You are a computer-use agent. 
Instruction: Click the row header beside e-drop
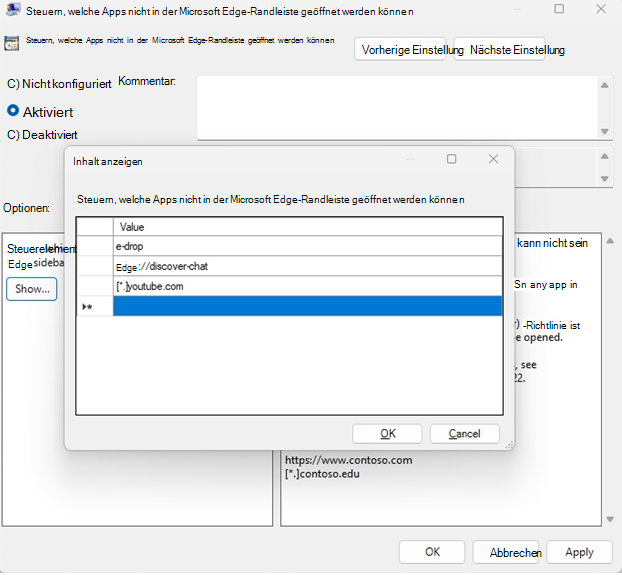95,246
